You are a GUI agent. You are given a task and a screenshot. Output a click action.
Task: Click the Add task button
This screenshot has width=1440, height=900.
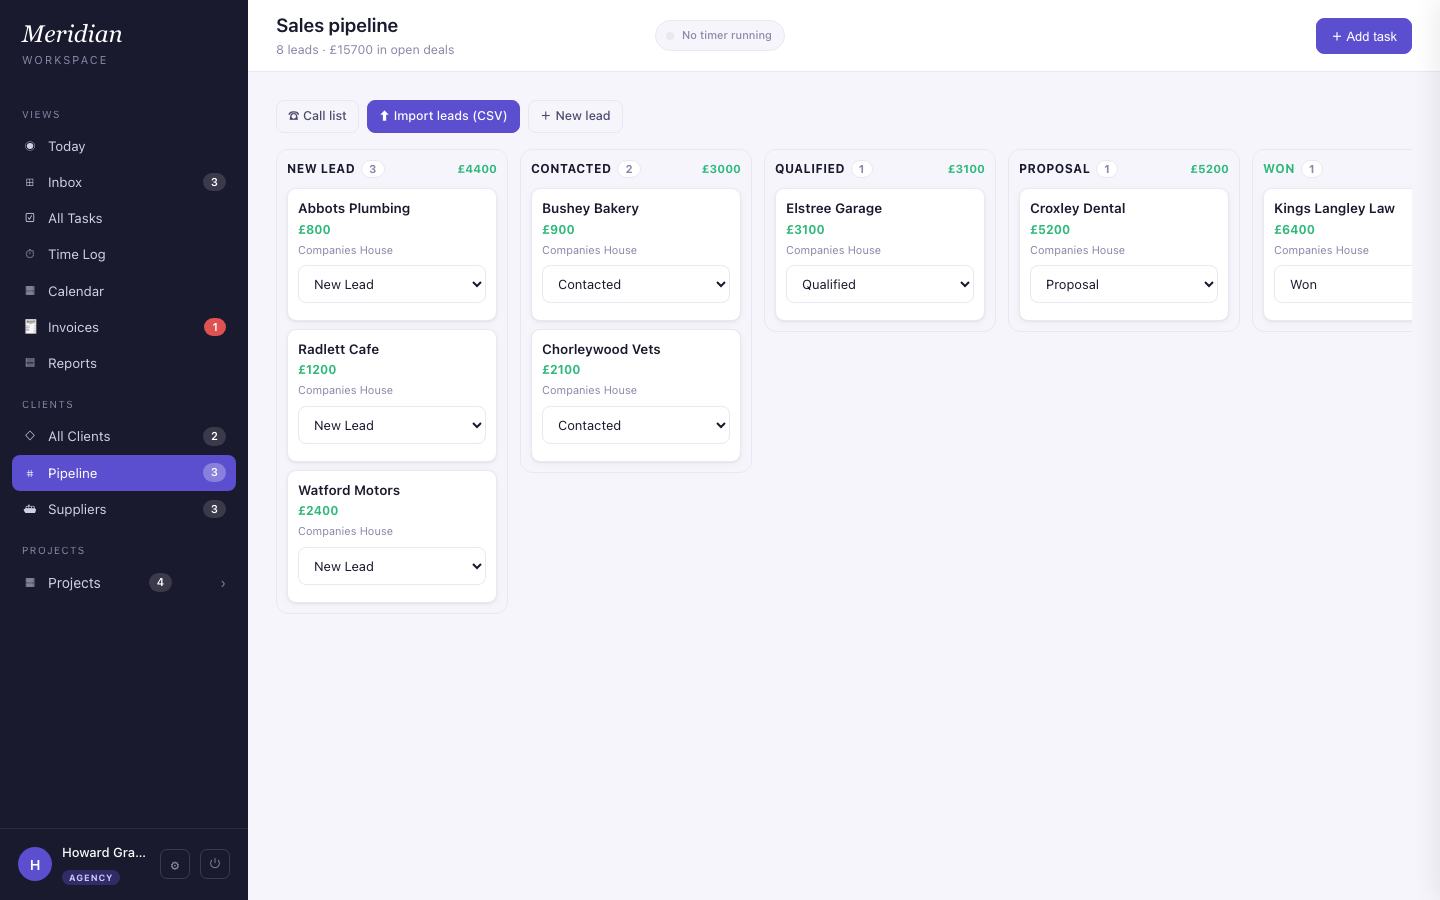pos(1364,36)
